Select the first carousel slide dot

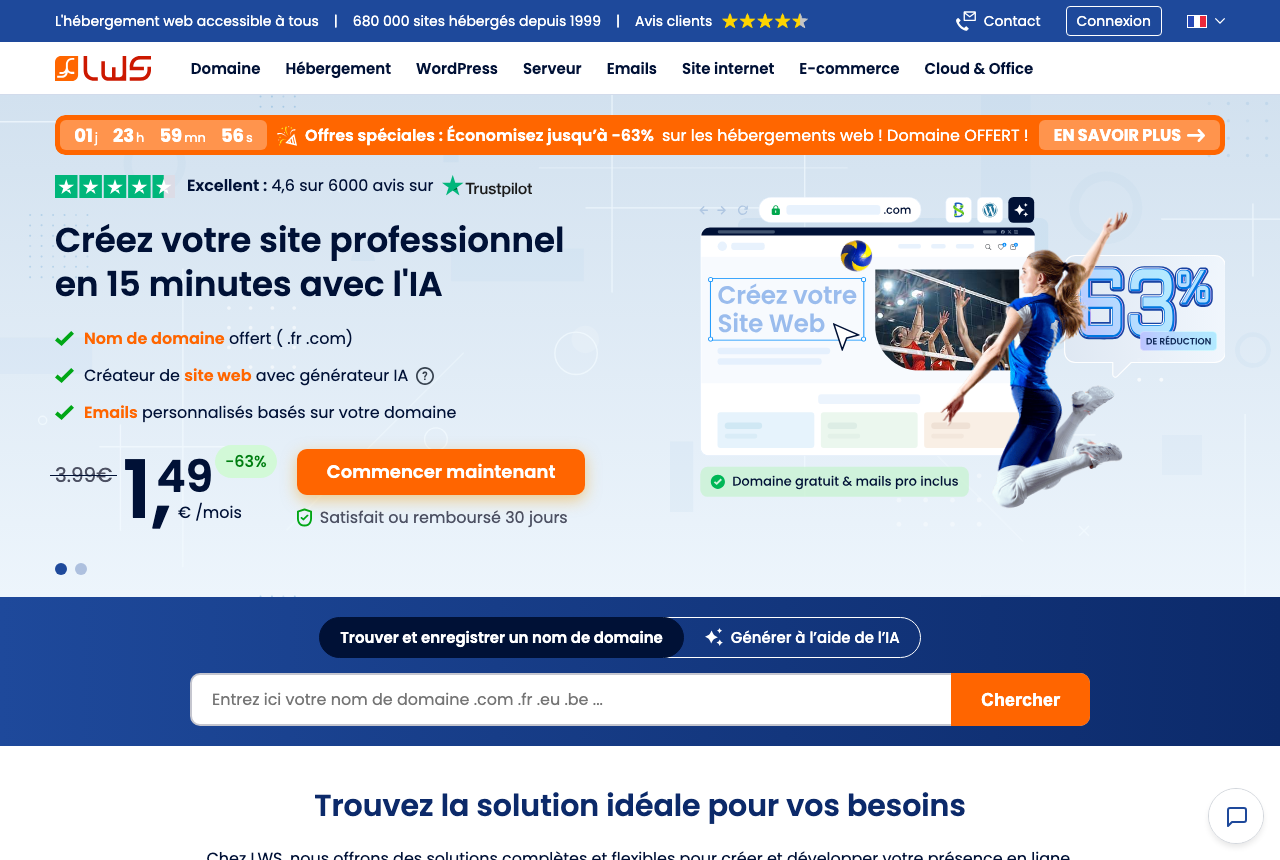point(61,569)
